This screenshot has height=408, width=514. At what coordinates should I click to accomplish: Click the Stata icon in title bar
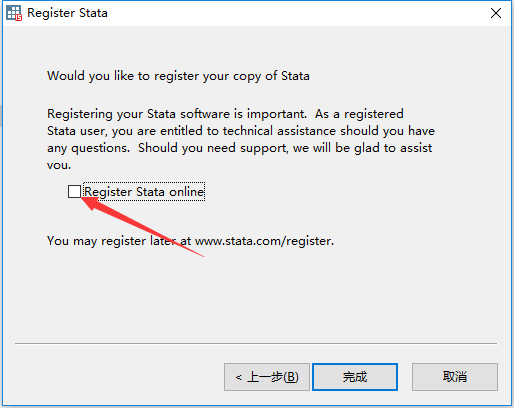point(14,13)
